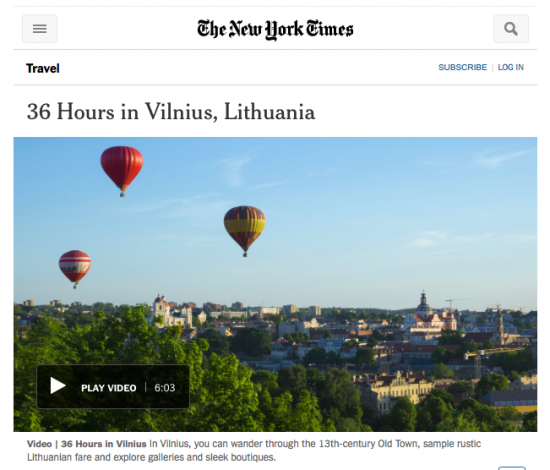This screenshot has width=550, height=470.
Task: Go to The New York Times homepage logo
Action: coord(275,29)
